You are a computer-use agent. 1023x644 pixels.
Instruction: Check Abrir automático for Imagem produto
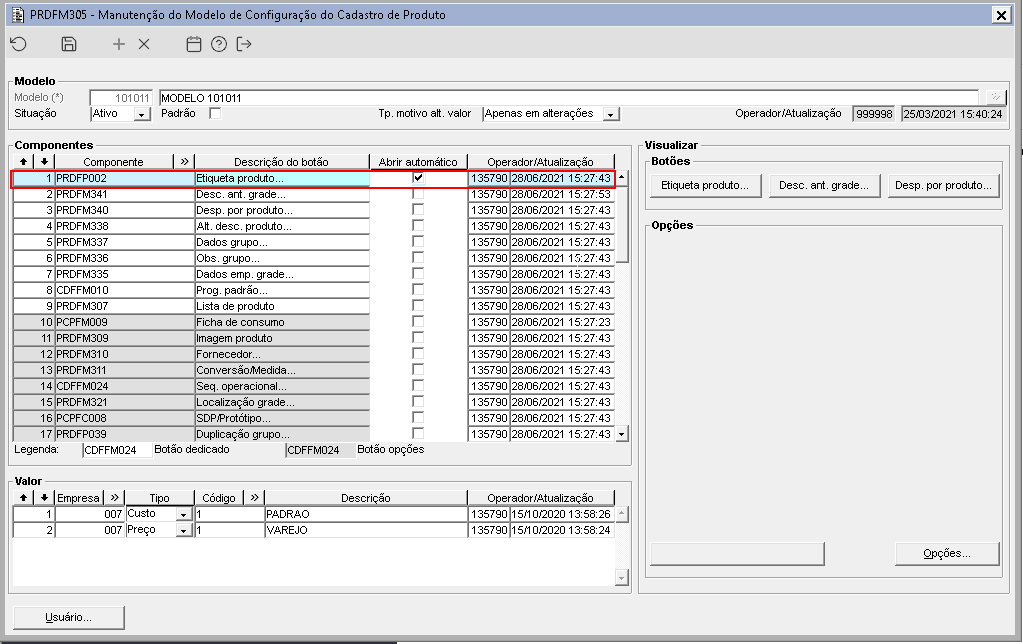(418, 337)
